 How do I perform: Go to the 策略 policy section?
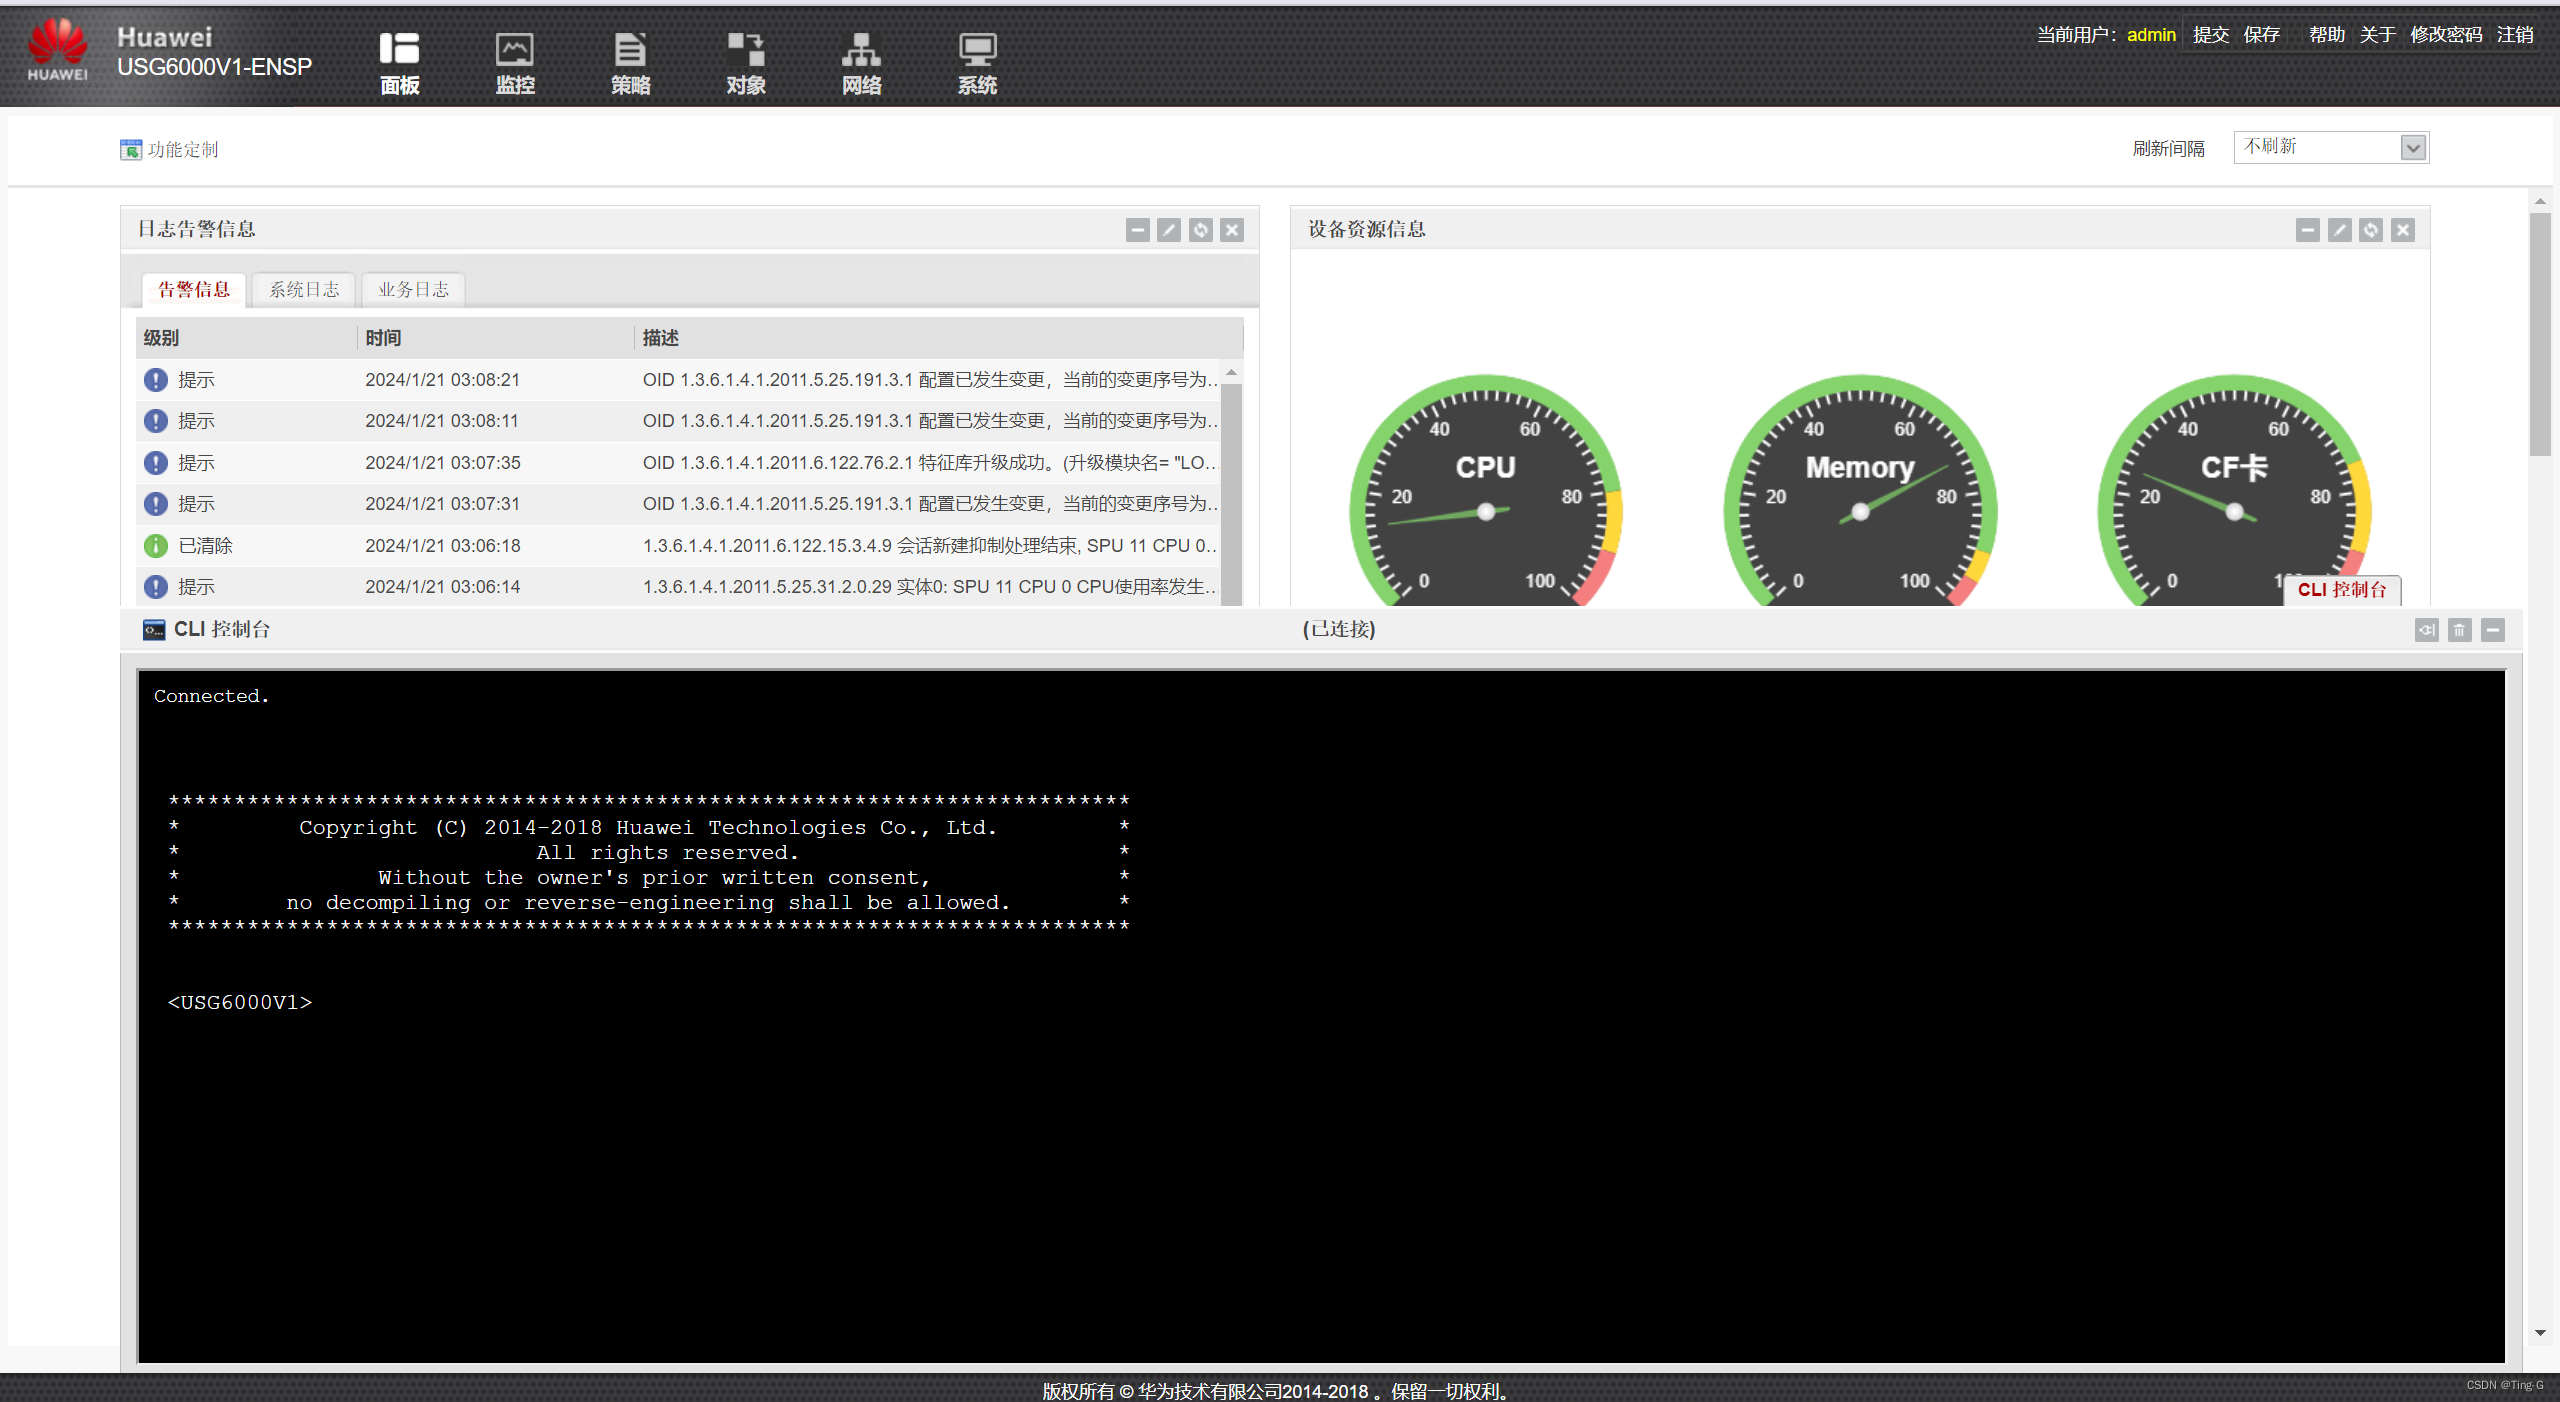(630, 63)
